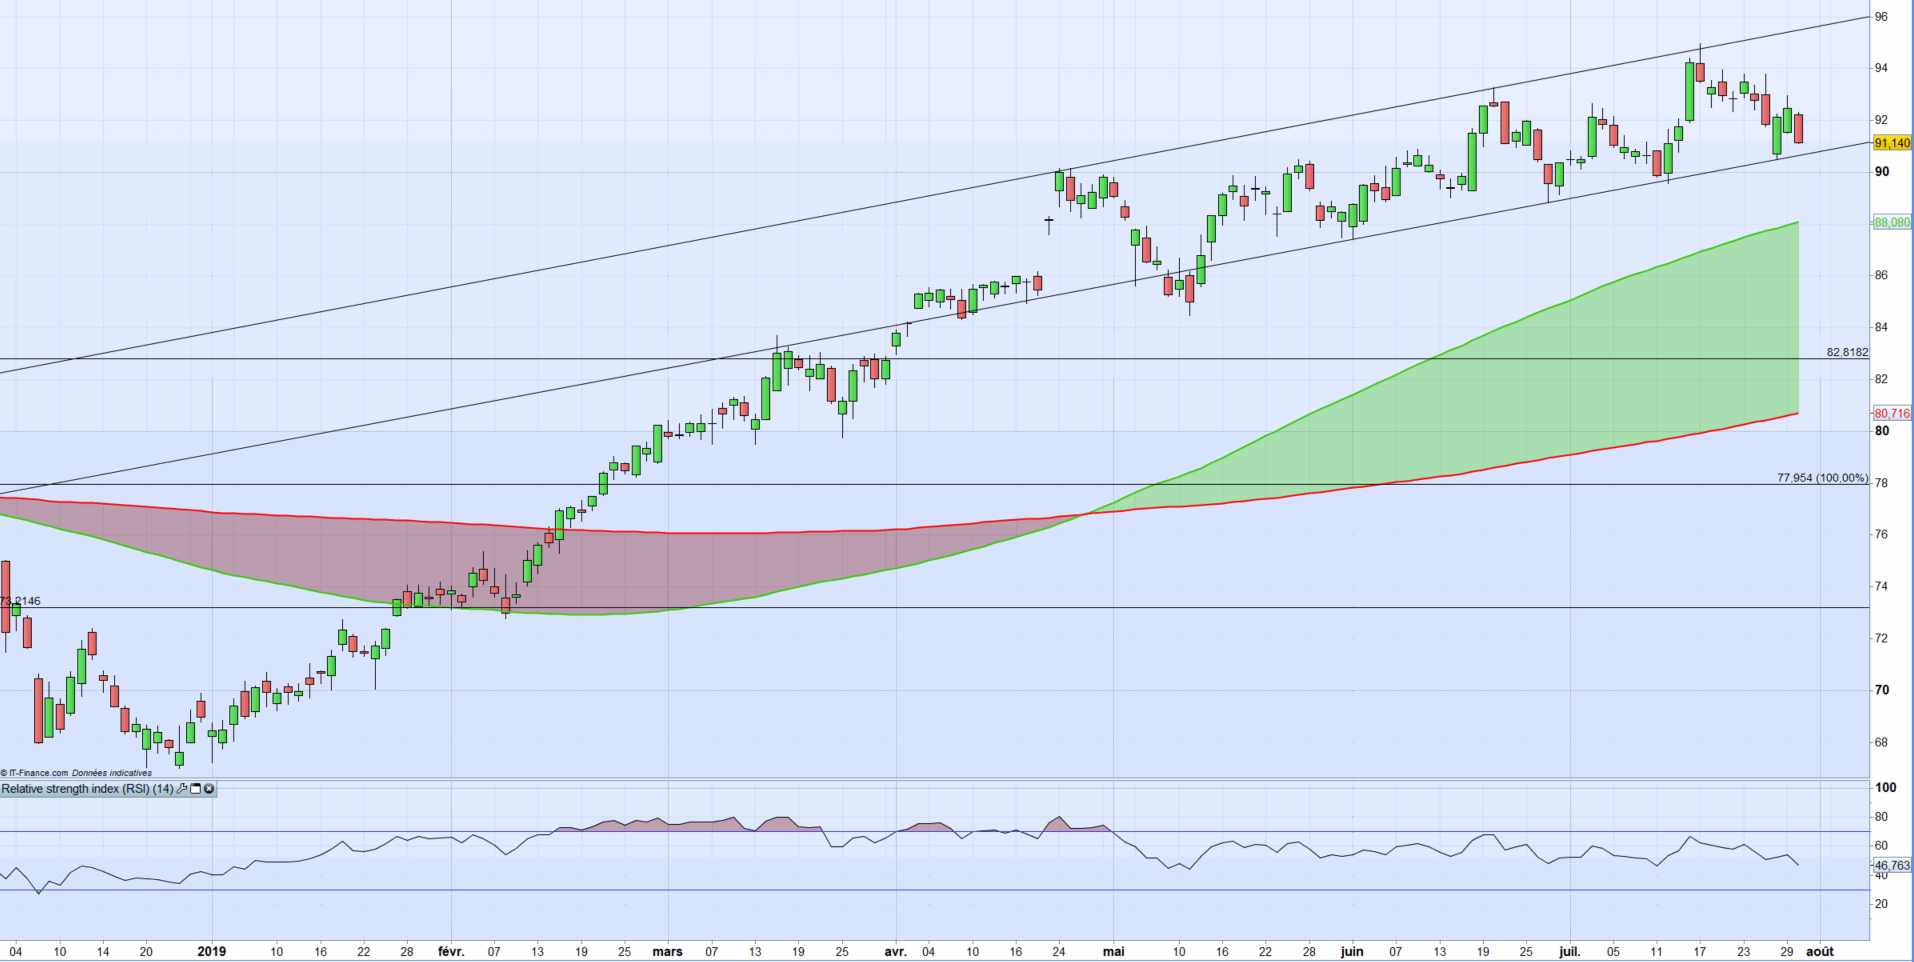Click the mai month label
The height and width of the screenshot is (962, 1914).
[x=1113, y=951]
